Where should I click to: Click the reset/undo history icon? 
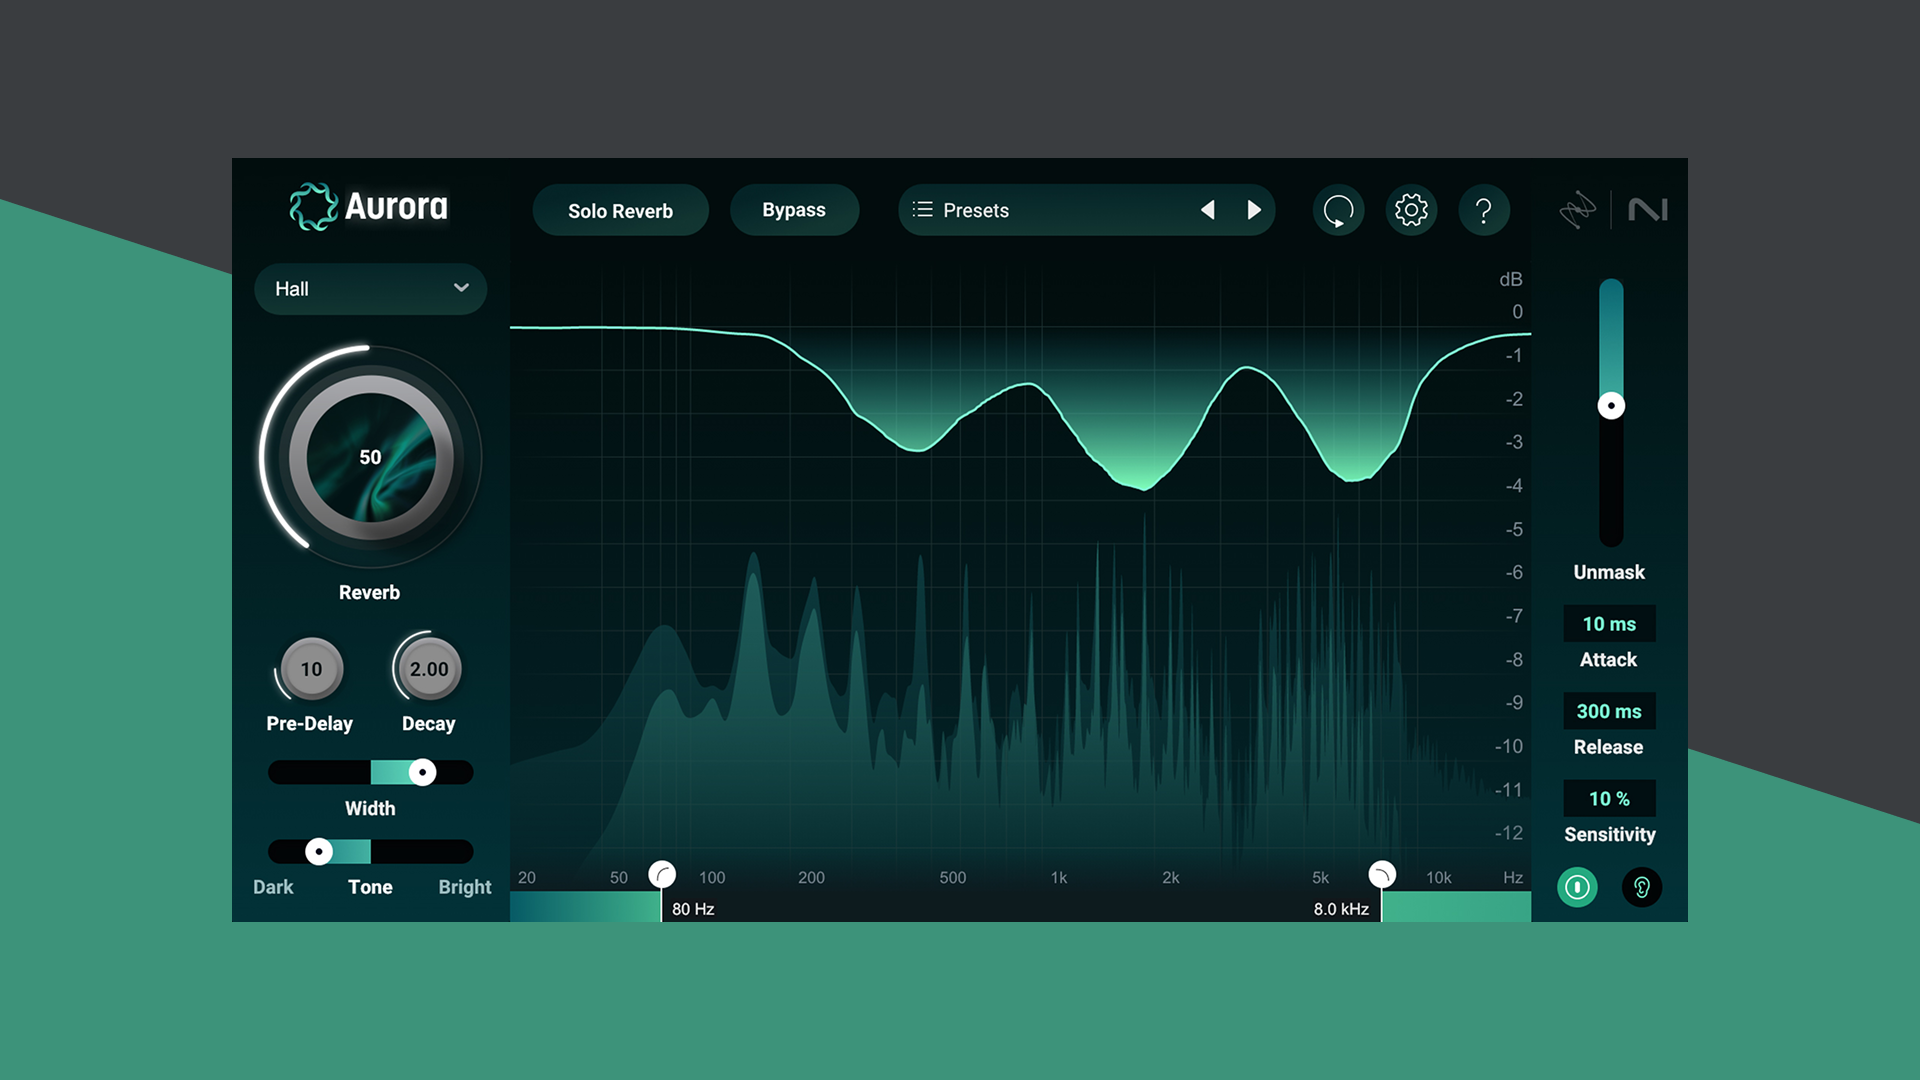click(1338, 210)
